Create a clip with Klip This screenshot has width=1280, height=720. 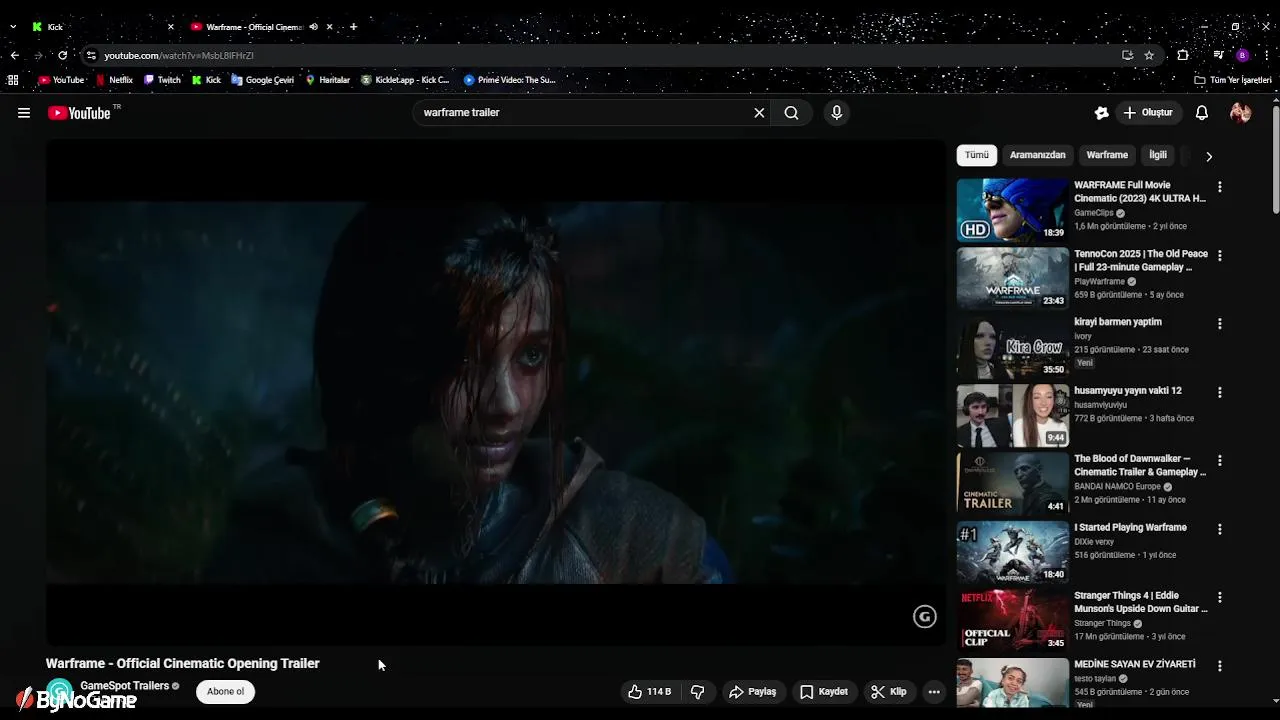coord(889,692)
